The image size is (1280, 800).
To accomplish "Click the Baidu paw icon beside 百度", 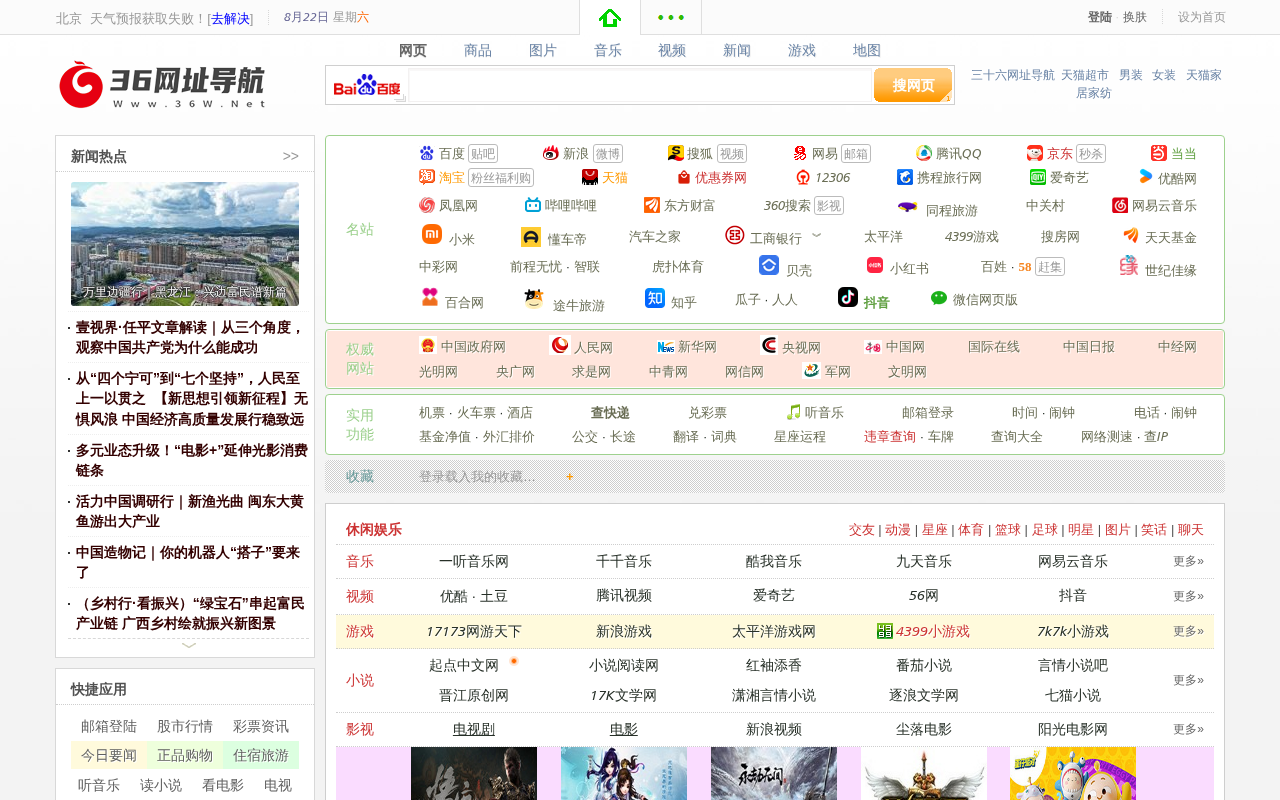I will pyautogui.click(x=427, y=153).
